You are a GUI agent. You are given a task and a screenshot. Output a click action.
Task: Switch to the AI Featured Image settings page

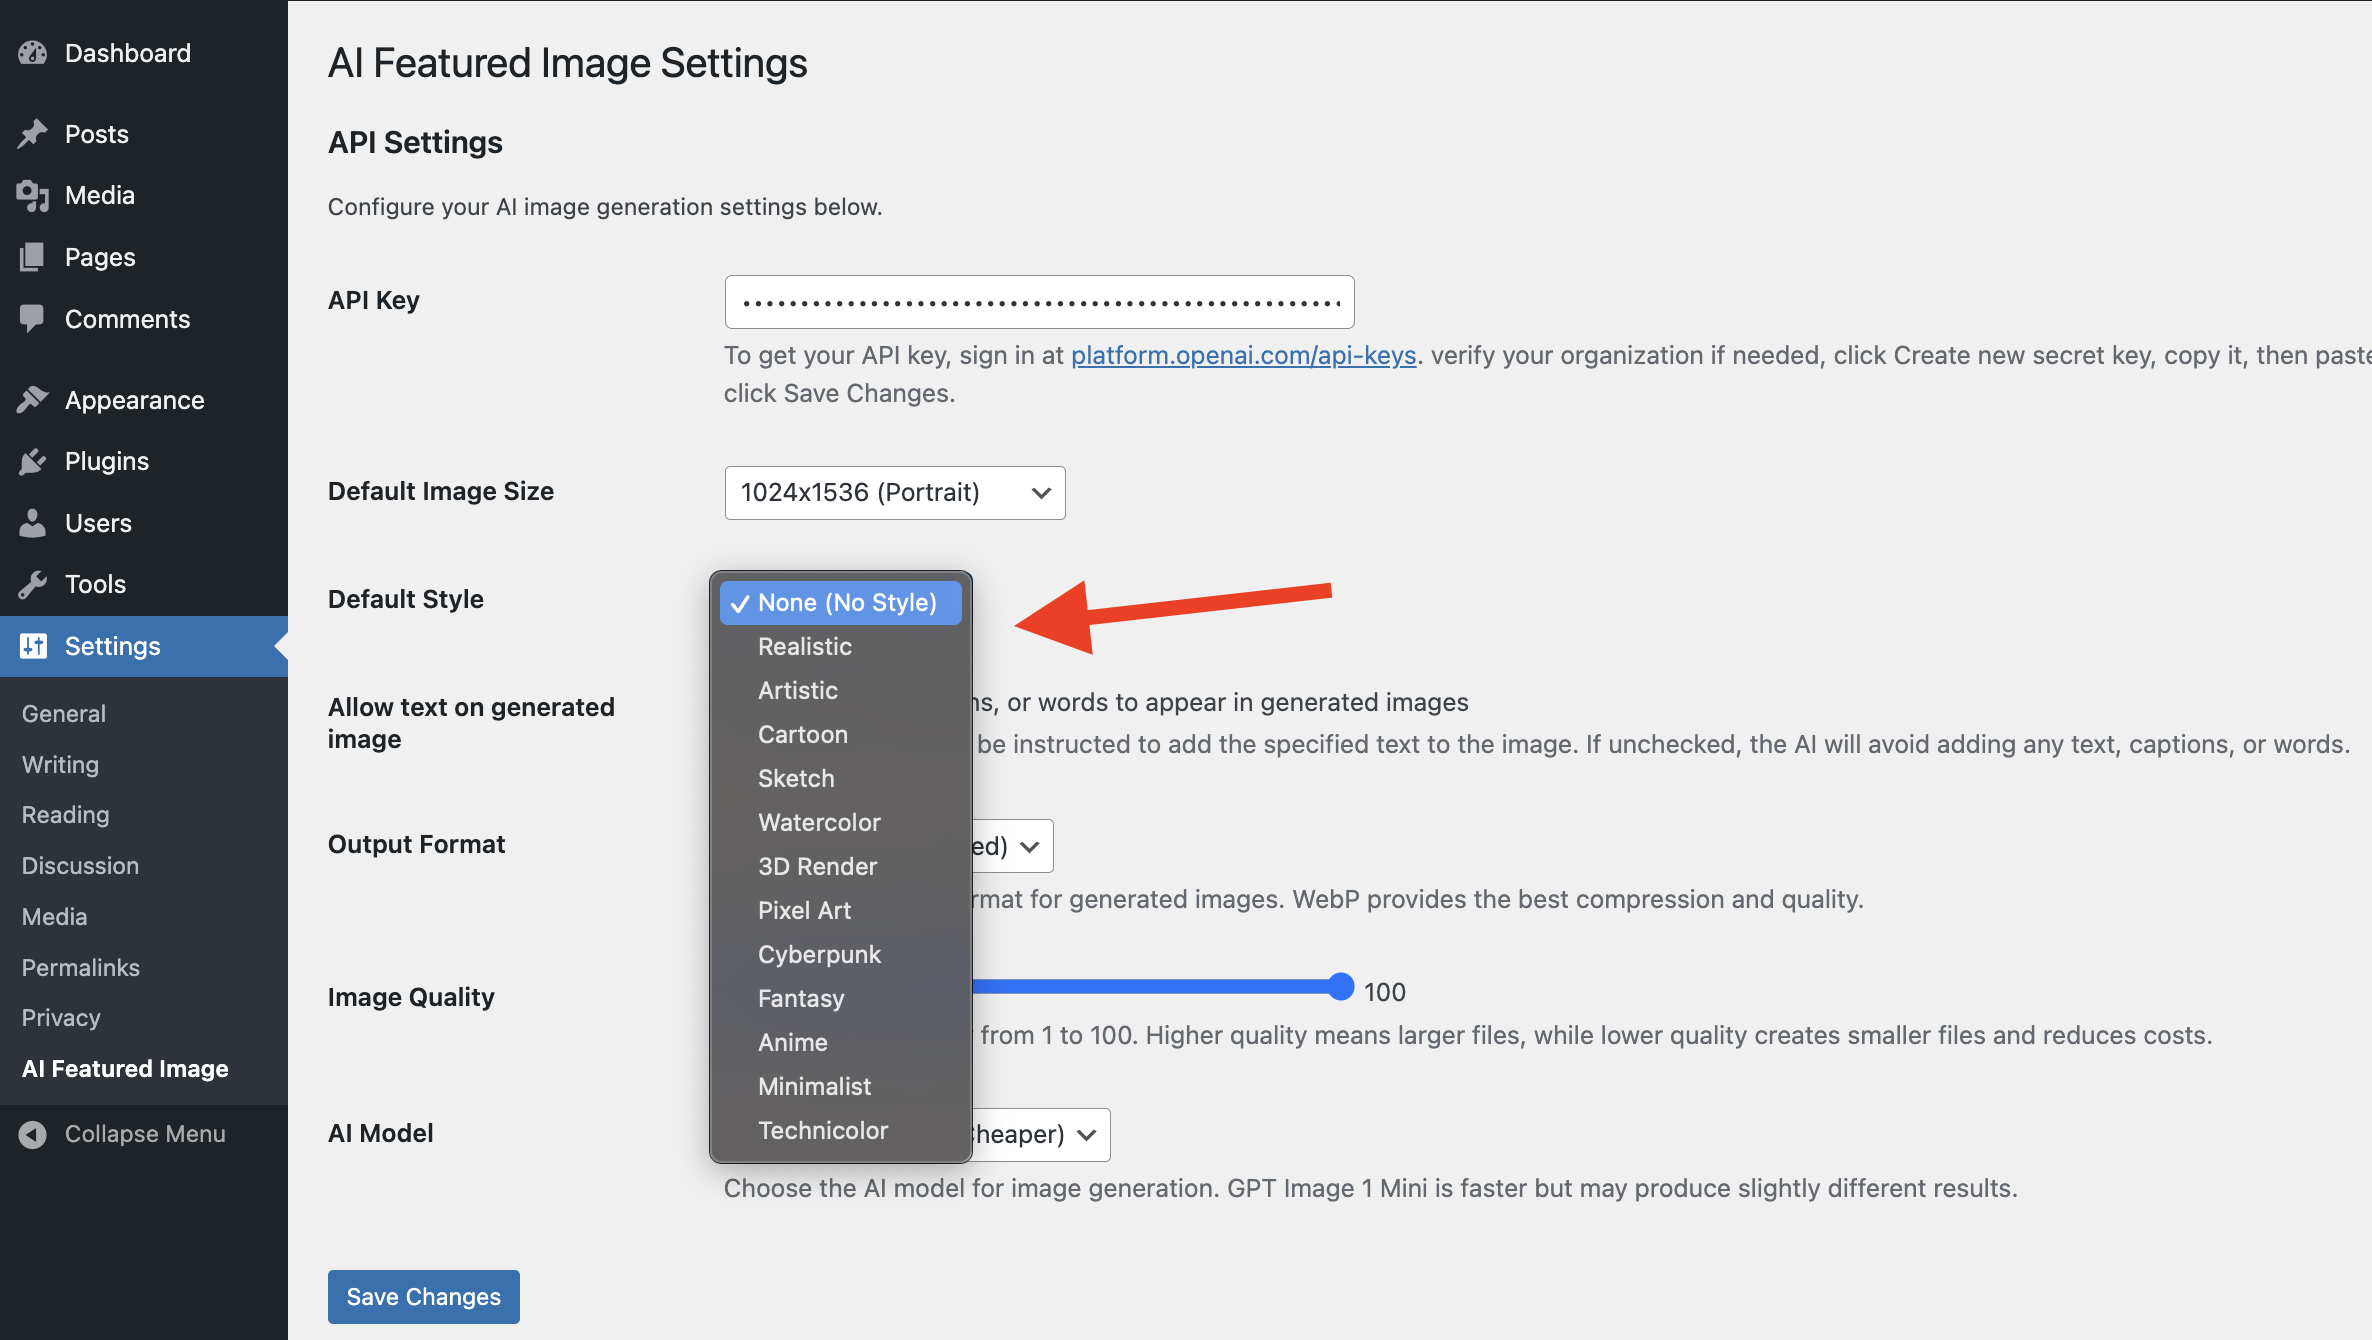[x=124, y=1068]
